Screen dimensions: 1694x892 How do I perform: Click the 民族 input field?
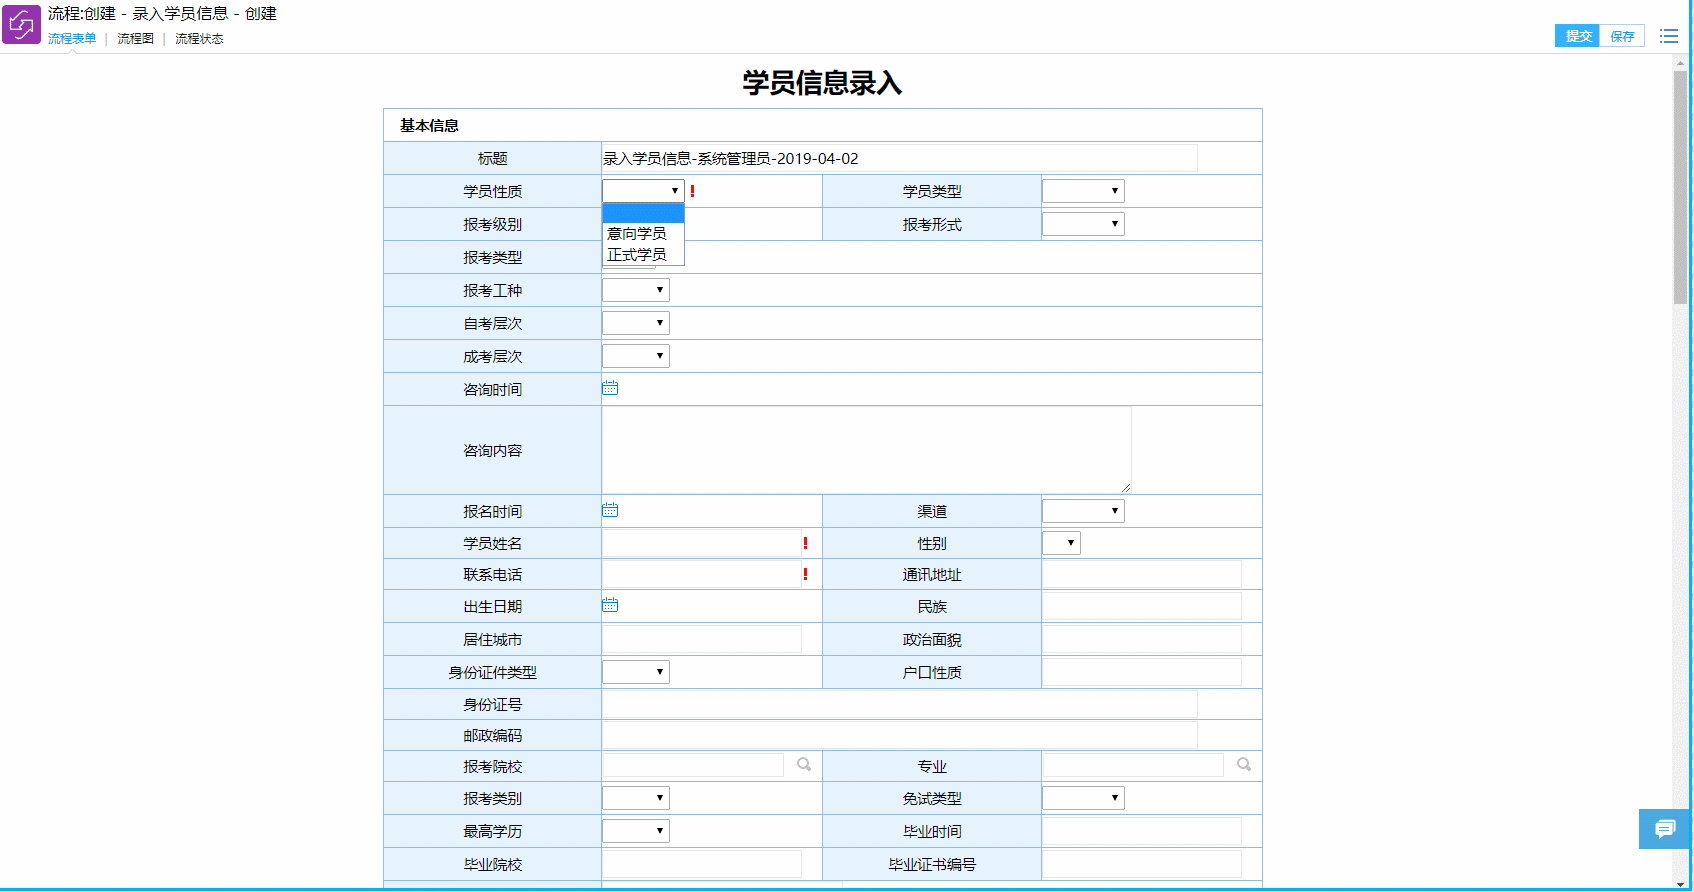1141,606
